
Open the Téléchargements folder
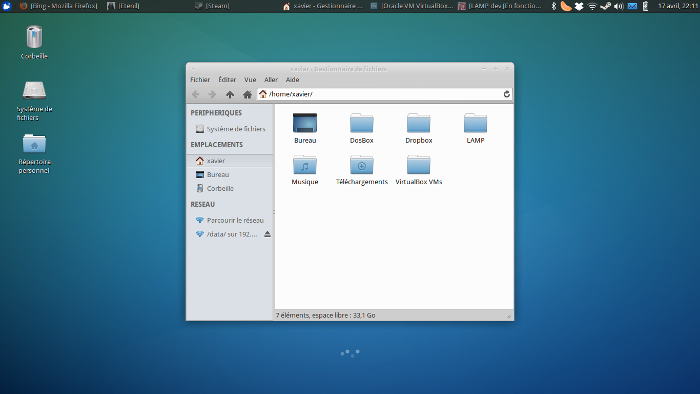coord(362,170)
